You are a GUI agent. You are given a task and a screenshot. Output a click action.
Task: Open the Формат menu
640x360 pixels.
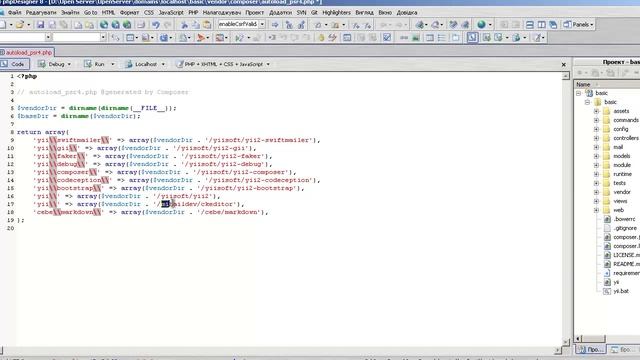coord(129,13)
